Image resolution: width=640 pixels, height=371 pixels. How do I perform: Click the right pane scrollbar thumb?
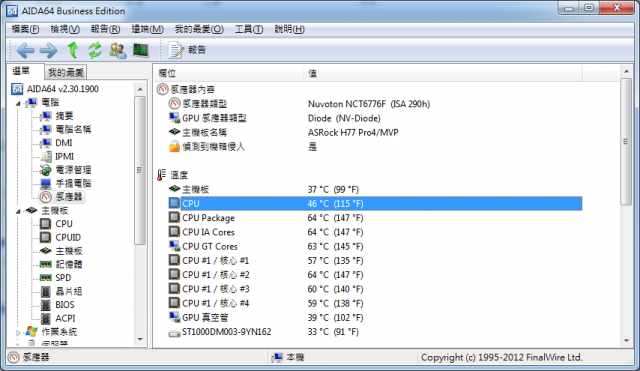626,142
